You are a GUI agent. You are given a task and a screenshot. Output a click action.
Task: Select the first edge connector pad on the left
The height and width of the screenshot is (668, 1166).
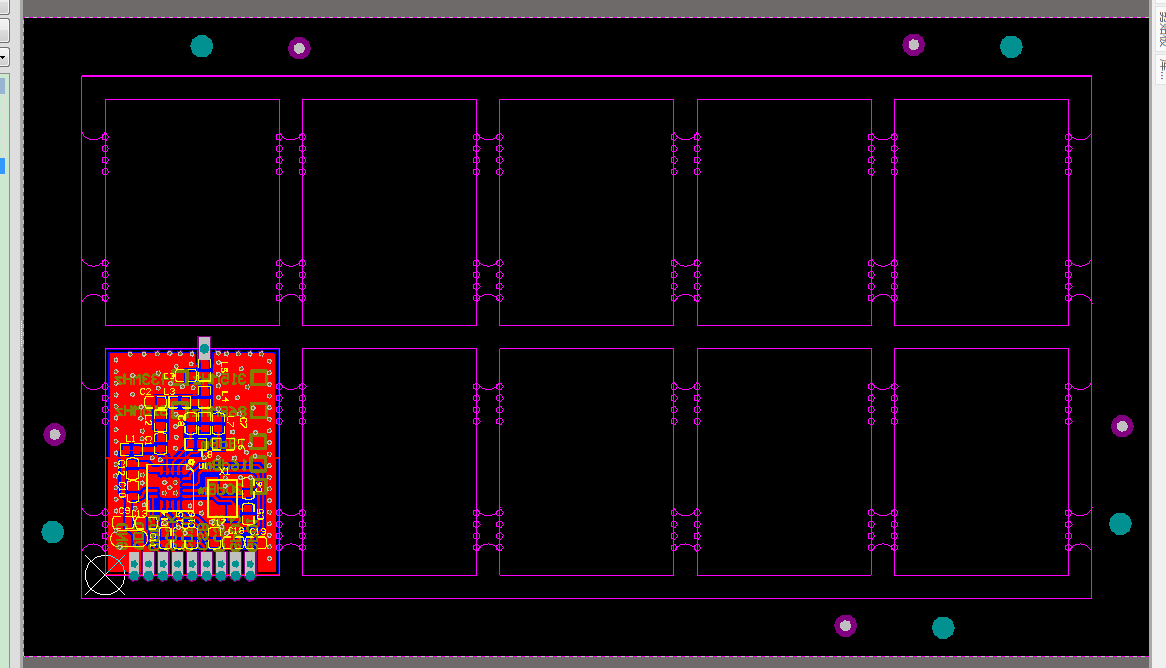click(135, 565)
